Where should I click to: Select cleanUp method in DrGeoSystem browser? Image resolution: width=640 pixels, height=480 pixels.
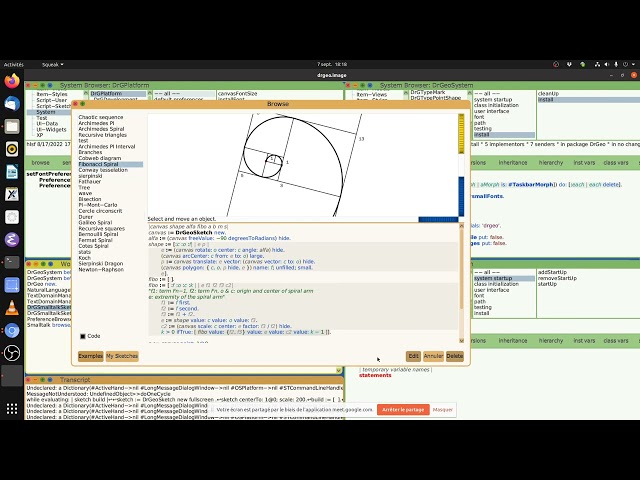point(548,93)
